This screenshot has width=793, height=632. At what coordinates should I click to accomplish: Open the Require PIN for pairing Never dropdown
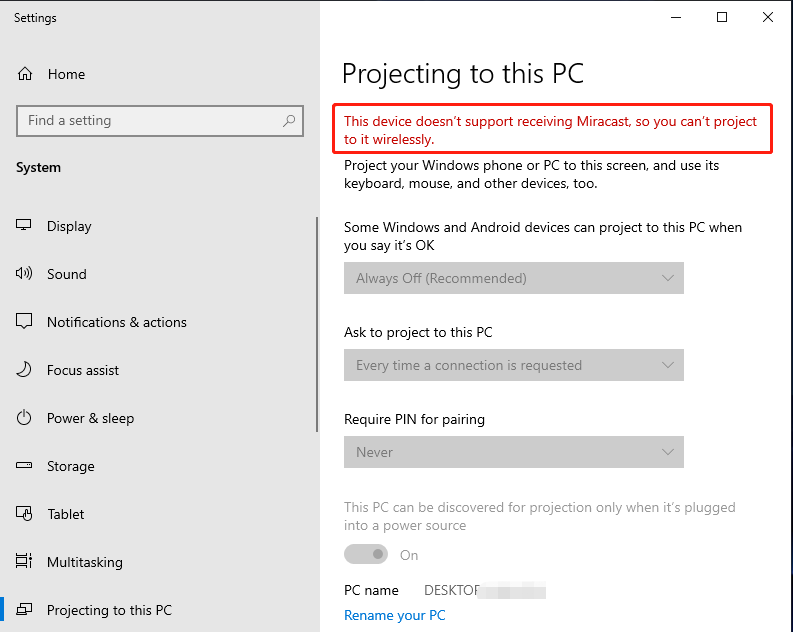click(514, 452)
